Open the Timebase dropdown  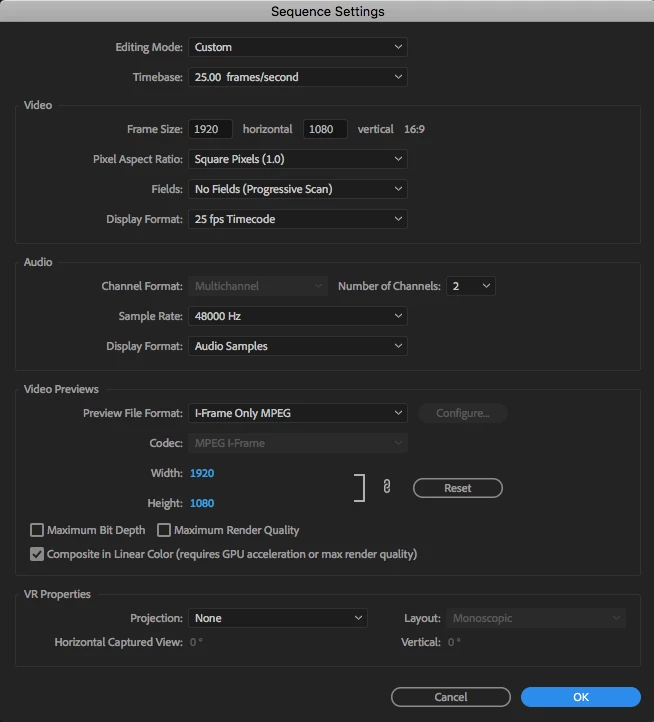pyautogui.click(x=298, y=77)
